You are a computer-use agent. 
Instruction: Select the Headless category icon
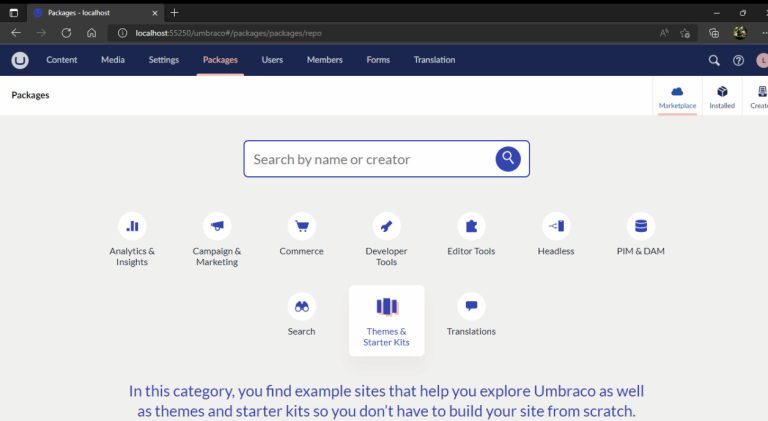point(556,226)
